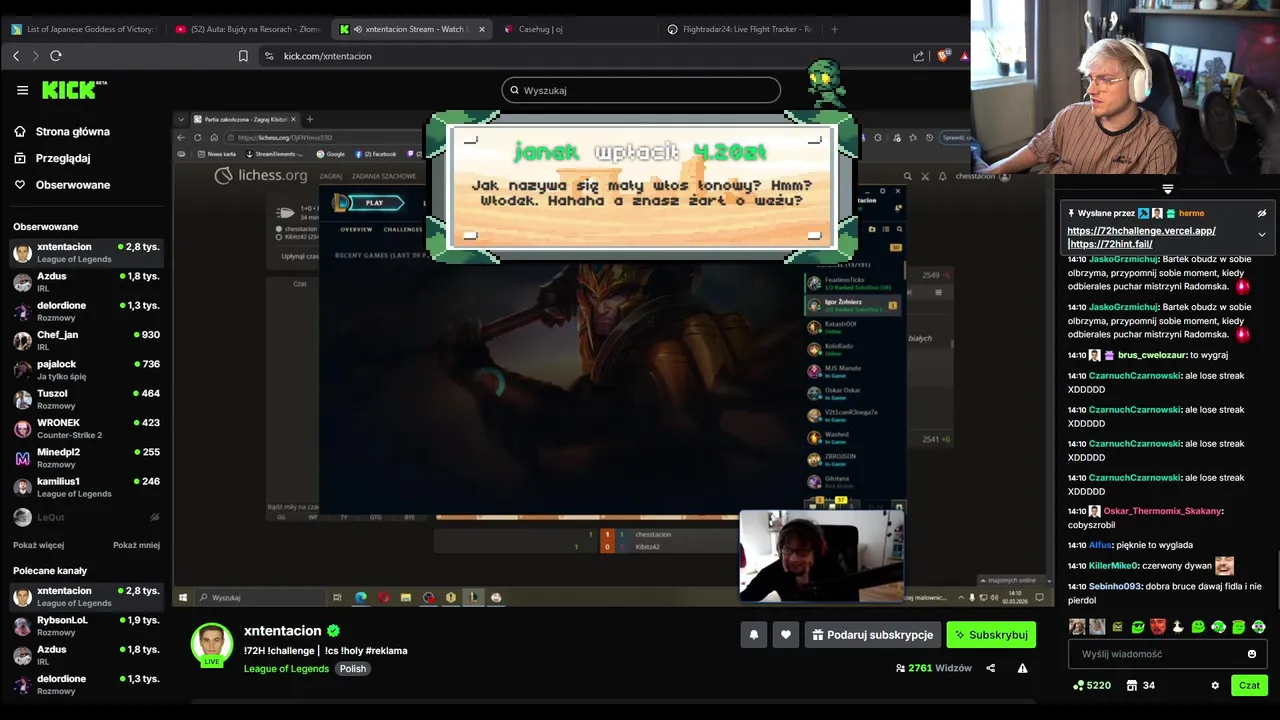Switch to Casehug browser tab
The width and height of the screenshot is (1280, 720).
pyautogui.click(x=575, y=29)
